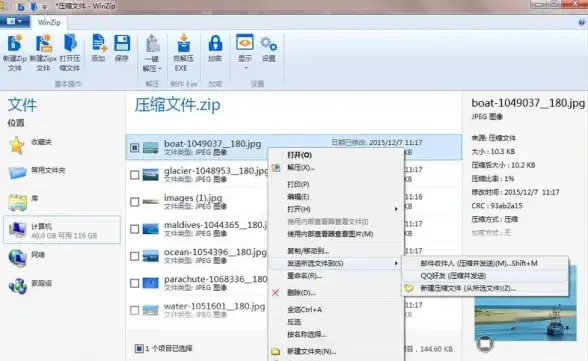Image resolution: width=588 pixels, height=361 pixels.
Task: Select water-1051601__180.jpg file name
Action: coord(214,306)
